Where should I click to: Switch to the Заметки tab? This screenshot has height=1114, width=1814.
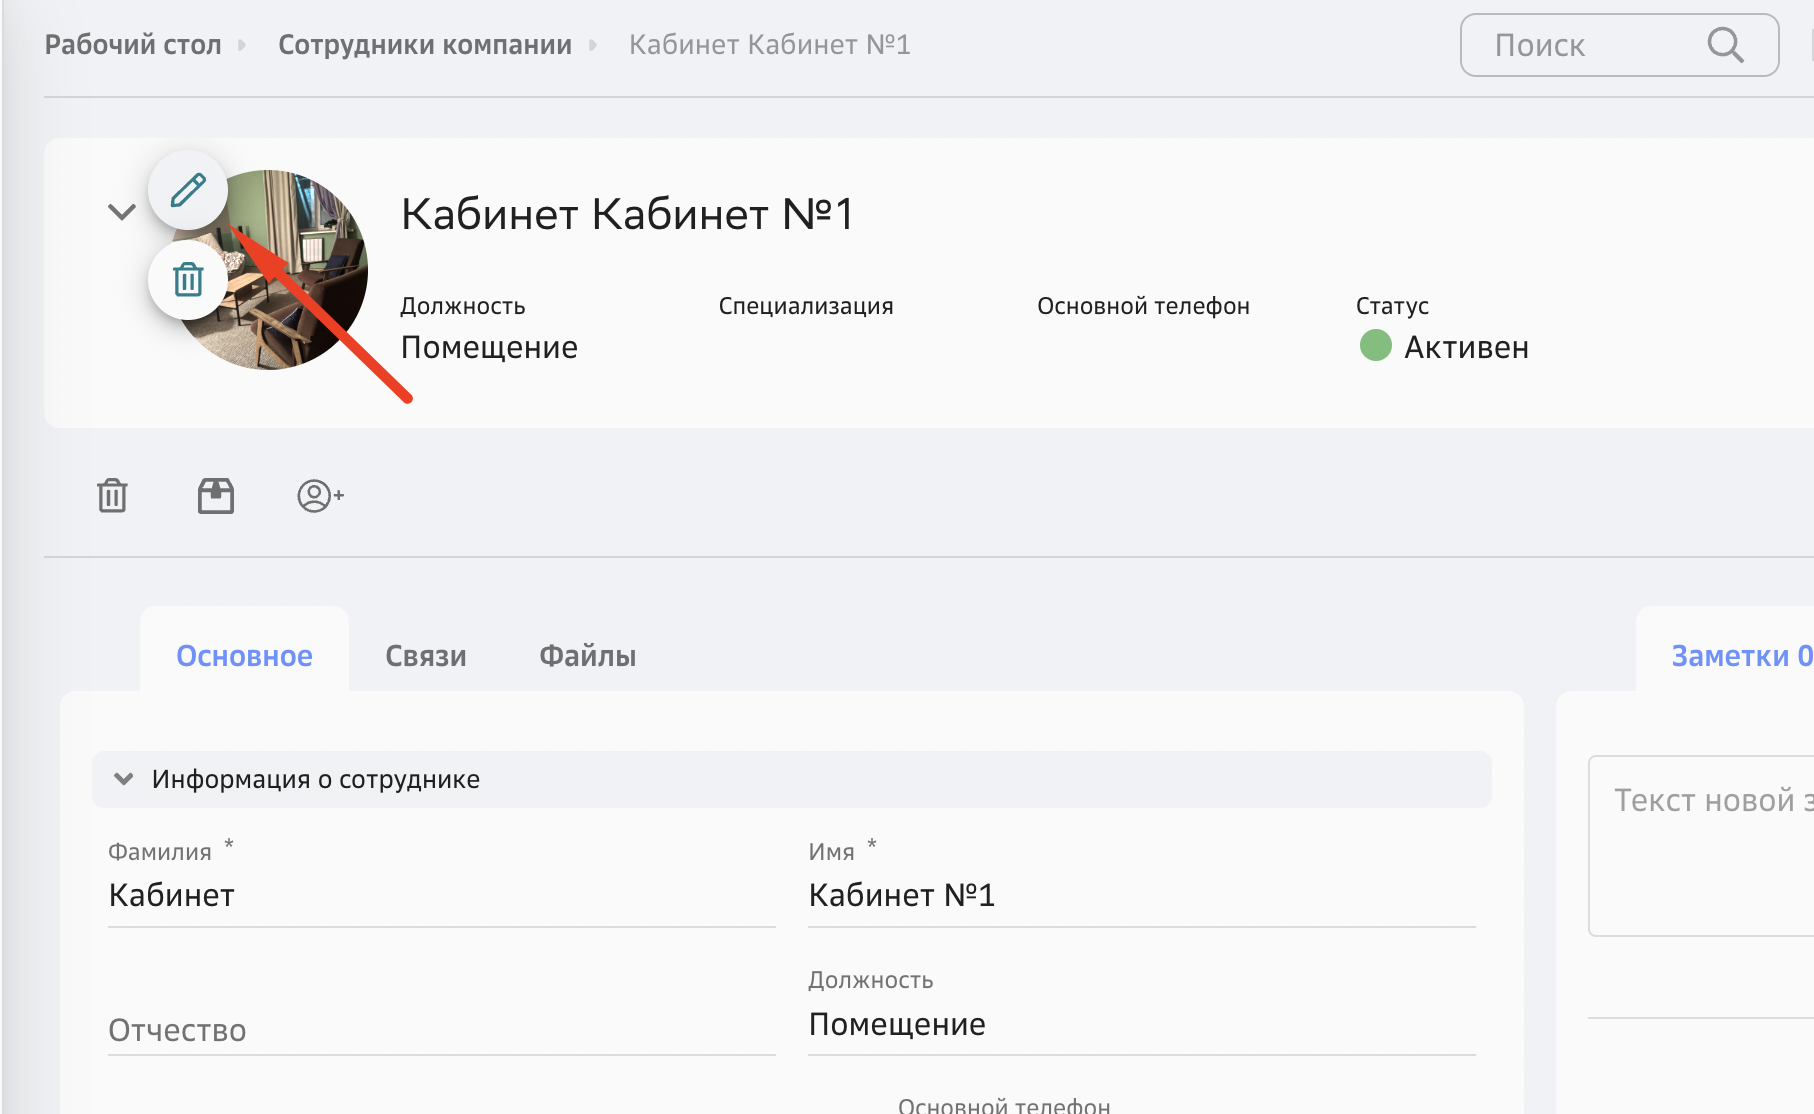(1740, 656)
